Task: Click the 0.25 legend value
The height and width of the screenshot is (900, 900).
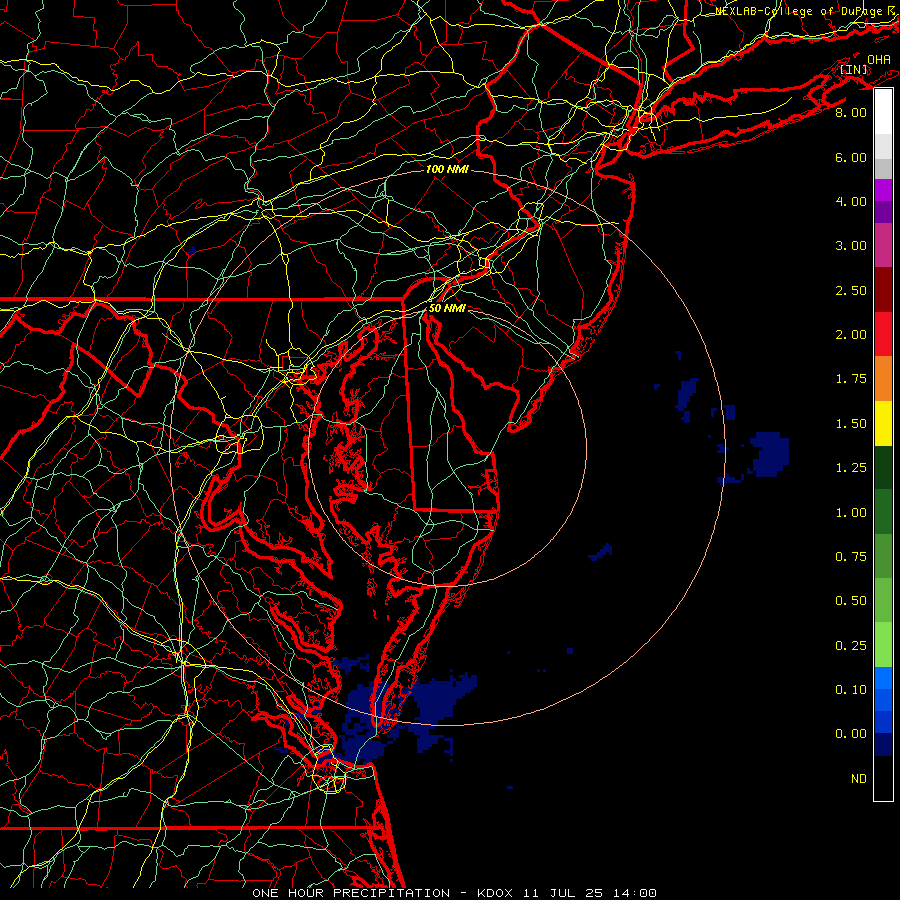Action: pyautogui.click(x=851, y=646)
